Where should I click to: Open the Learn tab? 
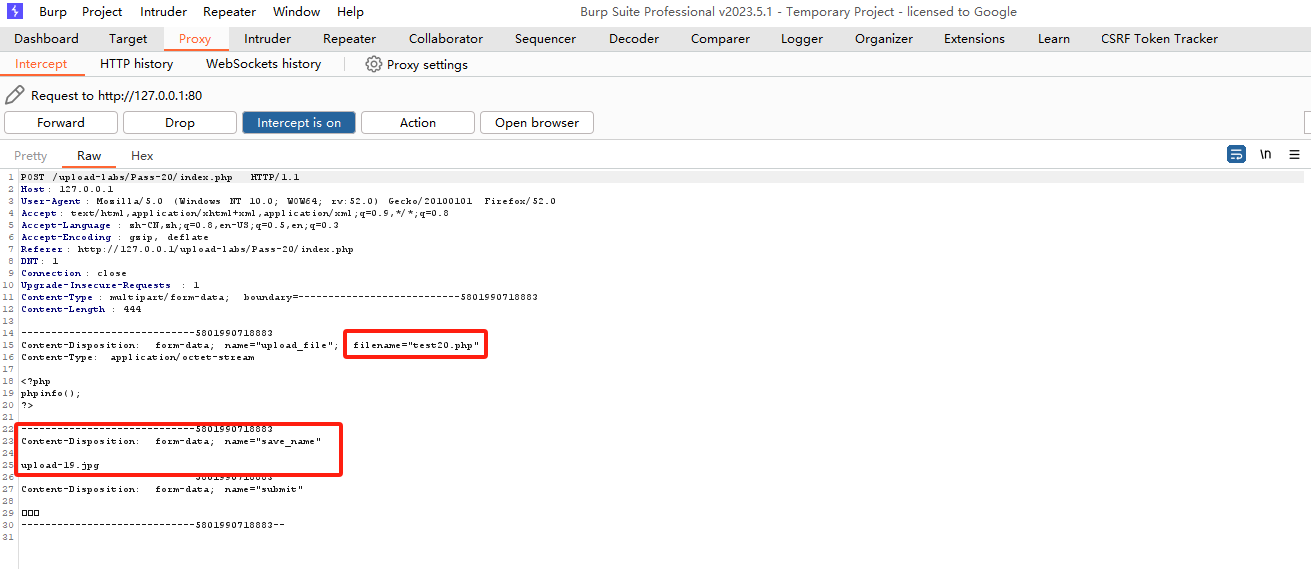pyautogui.click(x=1054, y=39)
